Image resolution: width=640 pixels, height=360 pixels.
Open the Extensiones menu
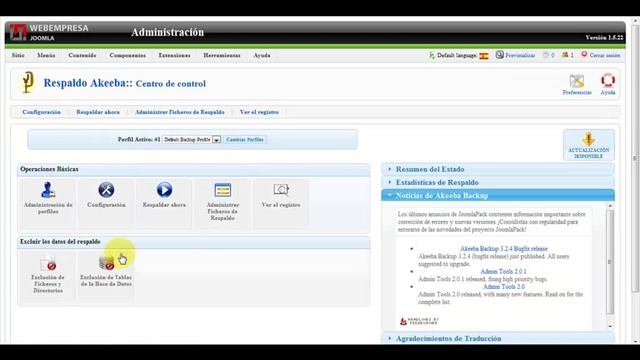tap(174, 55)
